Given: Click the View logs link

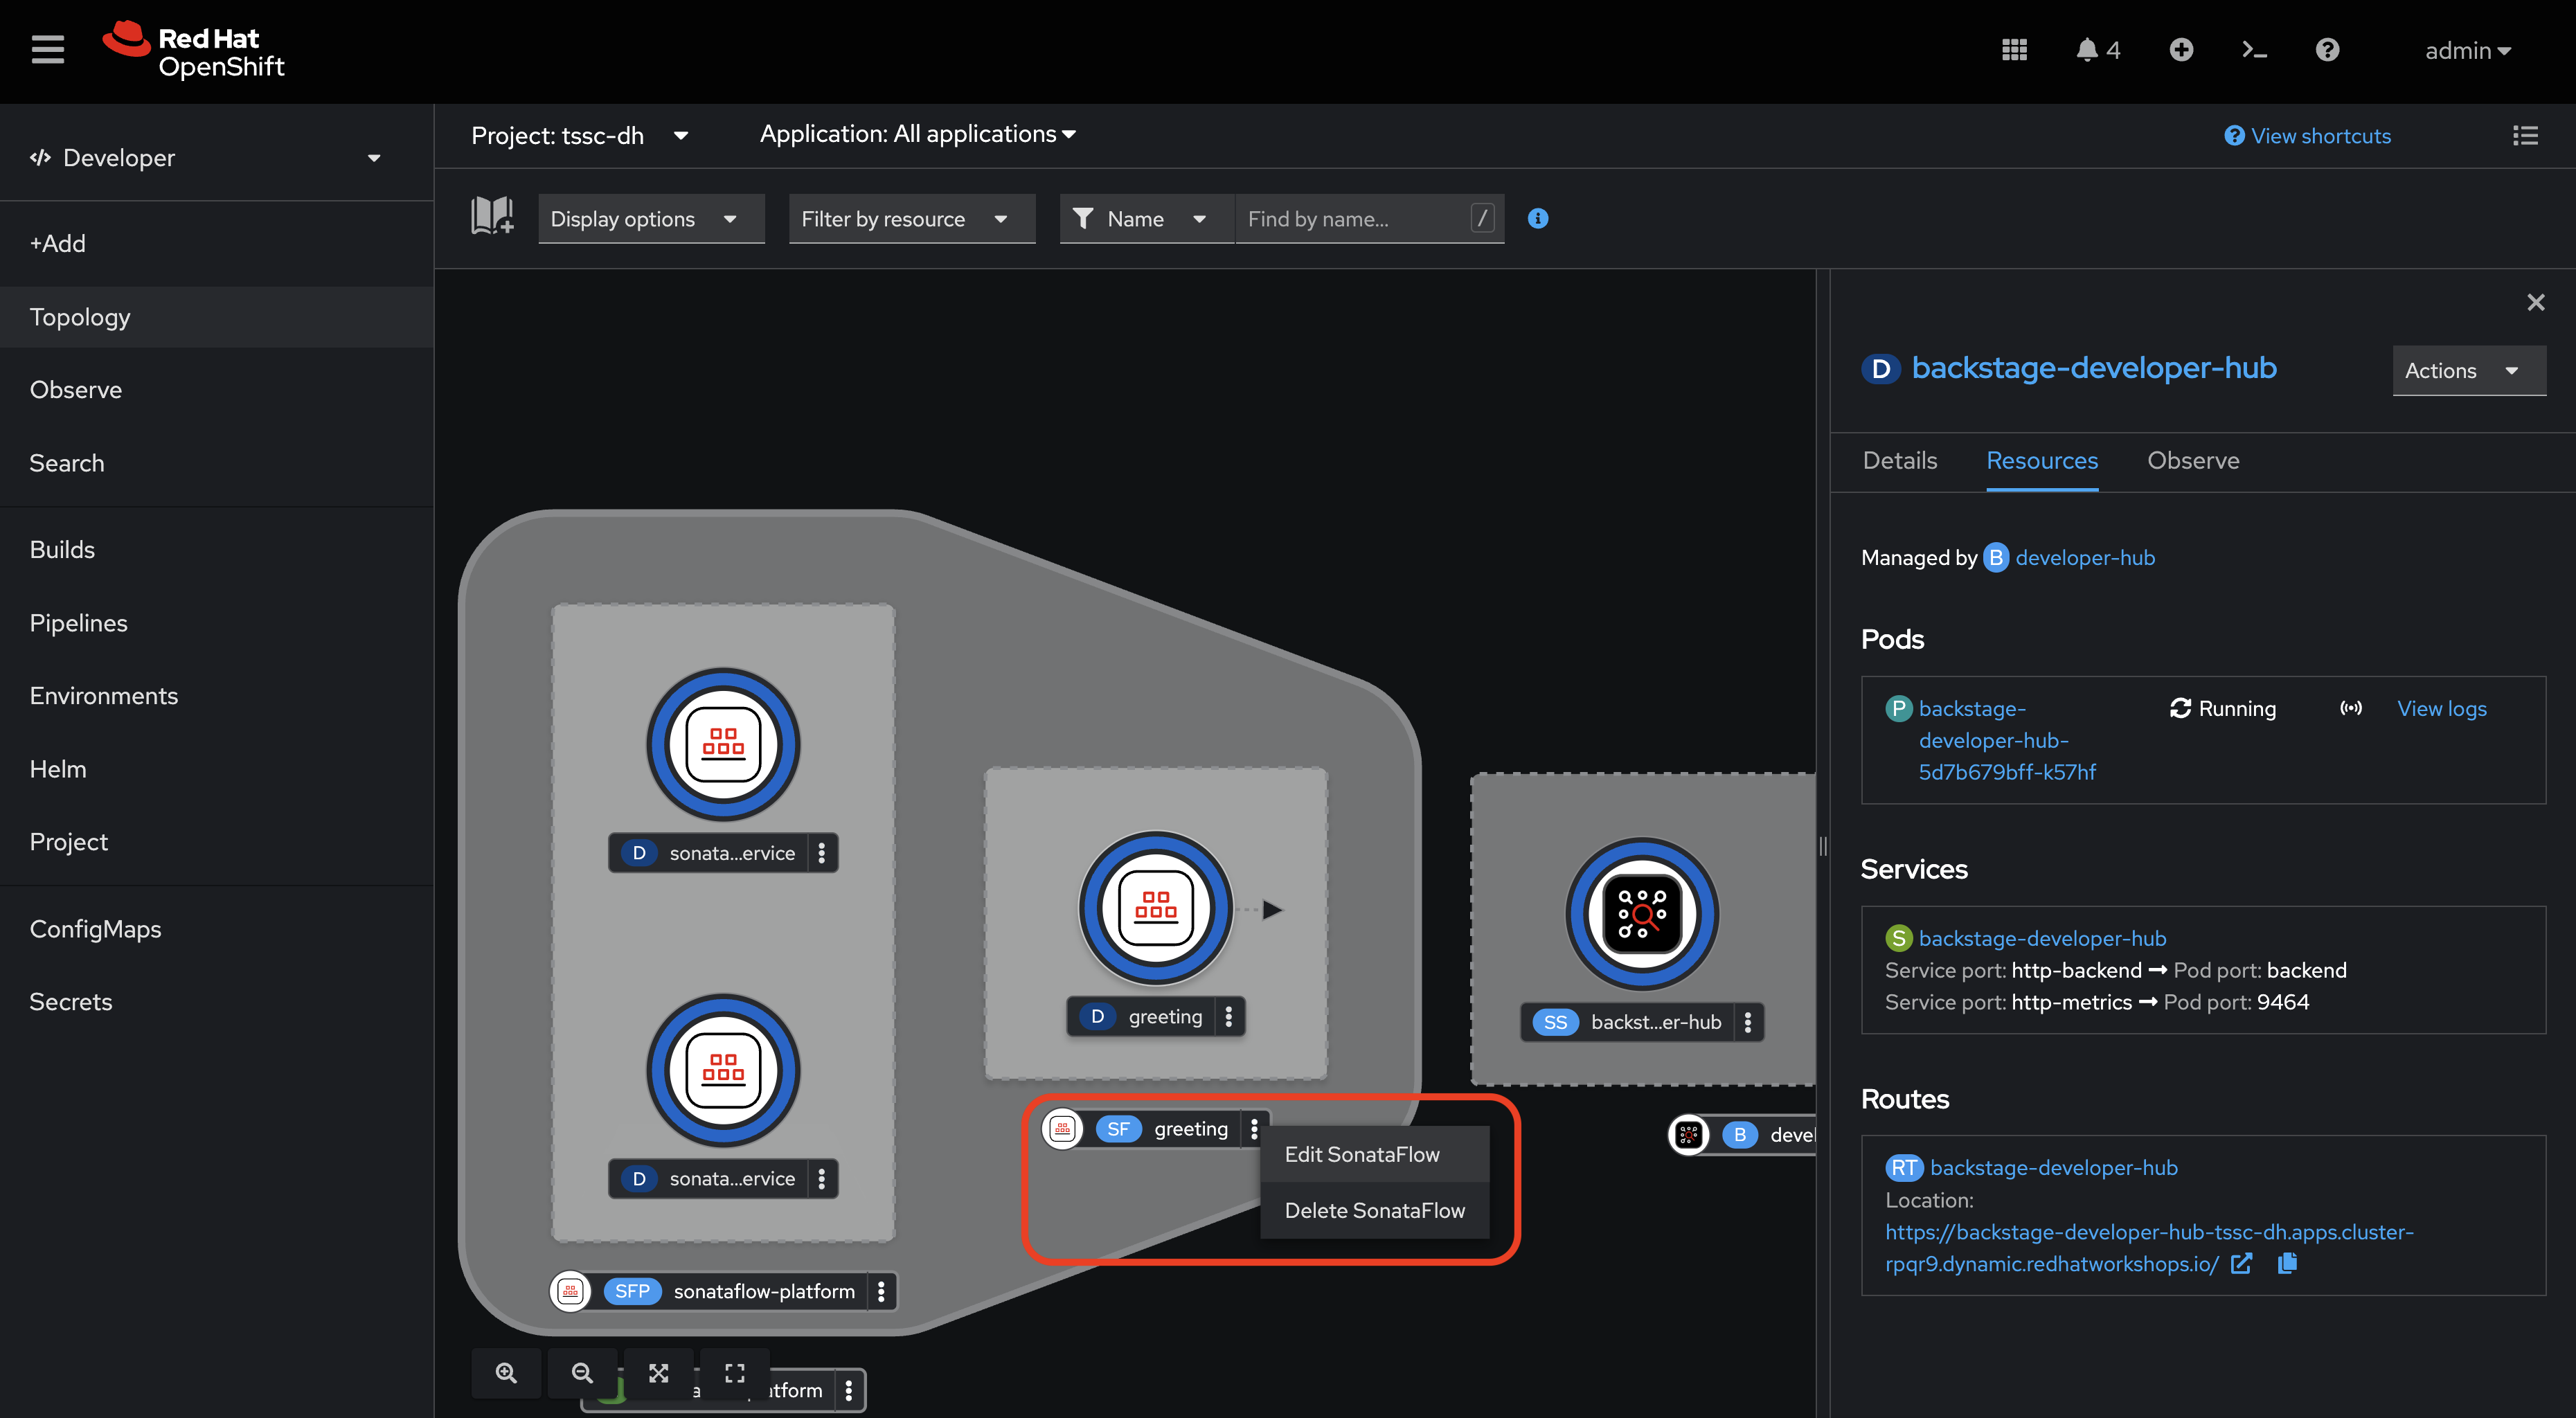Looking at the screenshot, I should pos(2441,709).
